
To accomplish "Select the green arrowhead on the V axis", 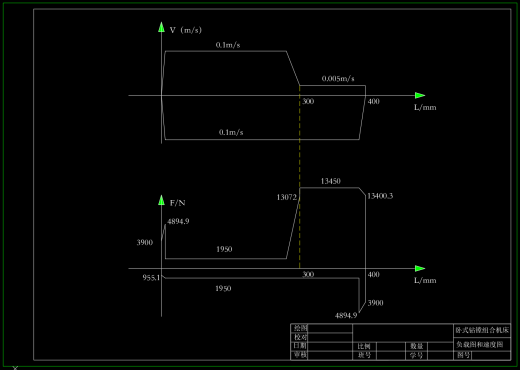I will (161, 27).
